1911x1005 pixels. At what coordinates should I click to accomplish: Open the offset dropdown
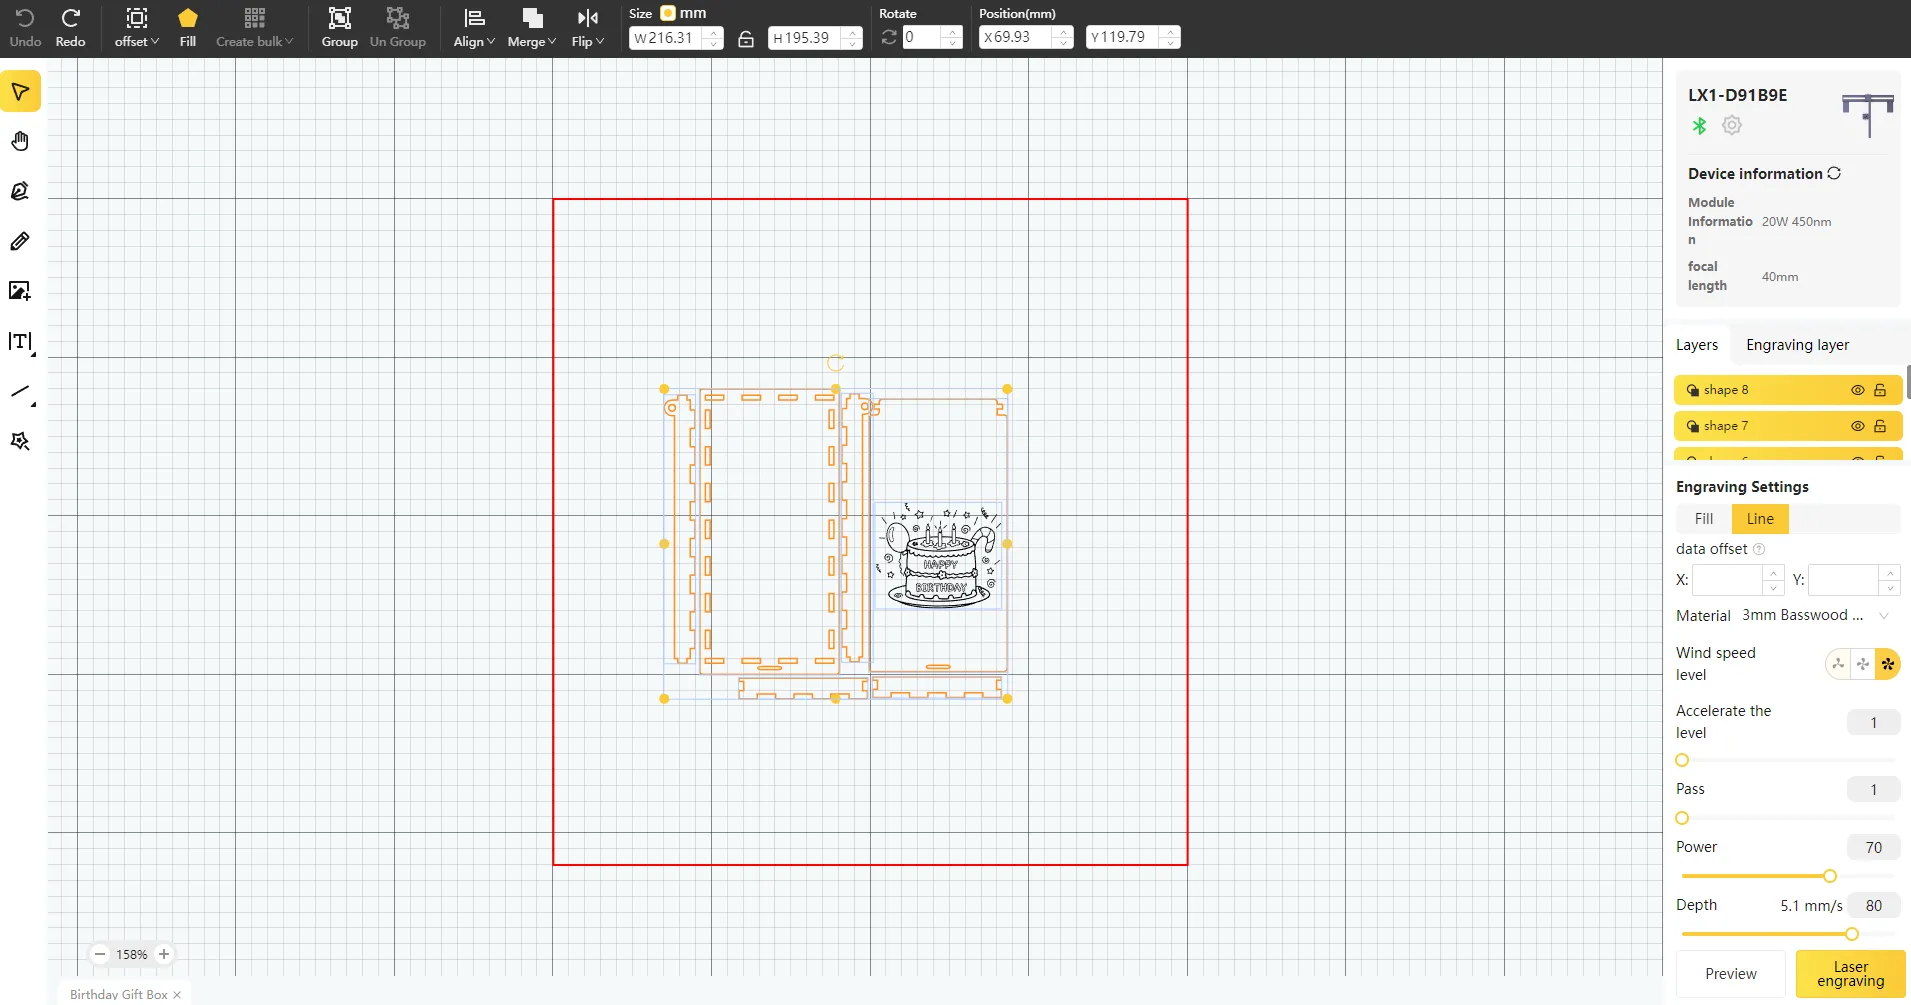137,27
